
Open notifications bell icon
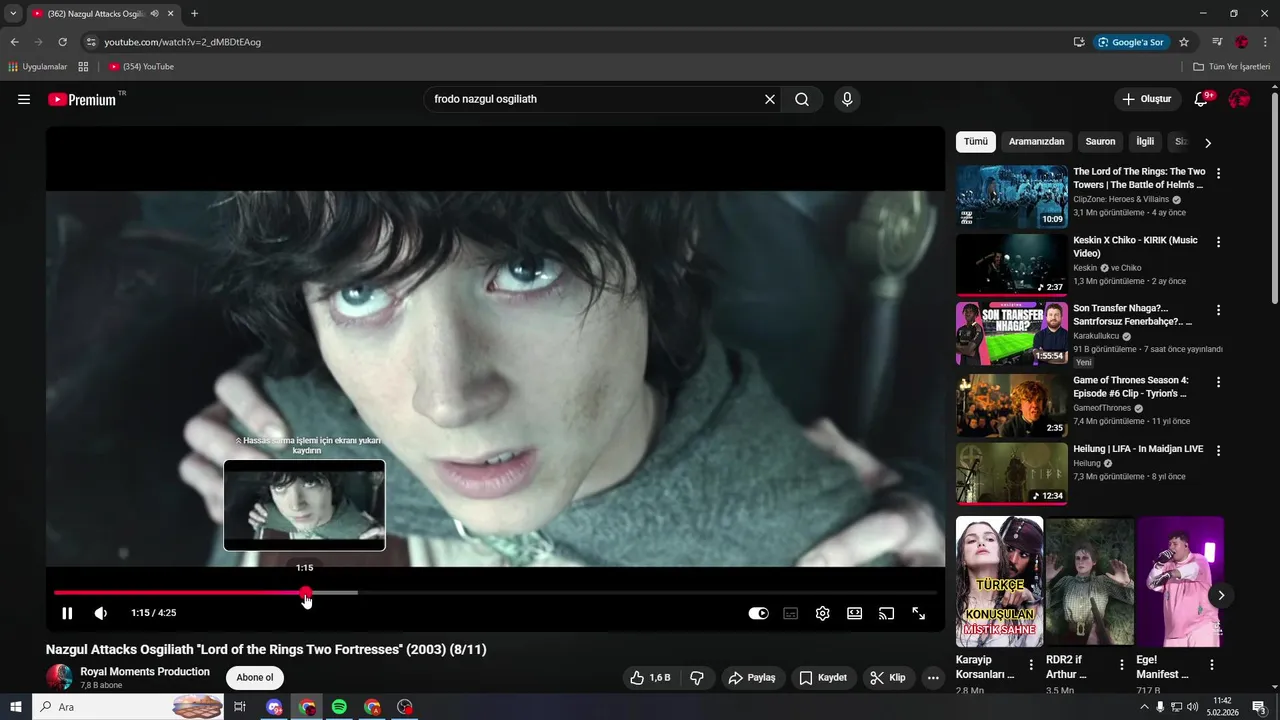tap(1202, 99)
